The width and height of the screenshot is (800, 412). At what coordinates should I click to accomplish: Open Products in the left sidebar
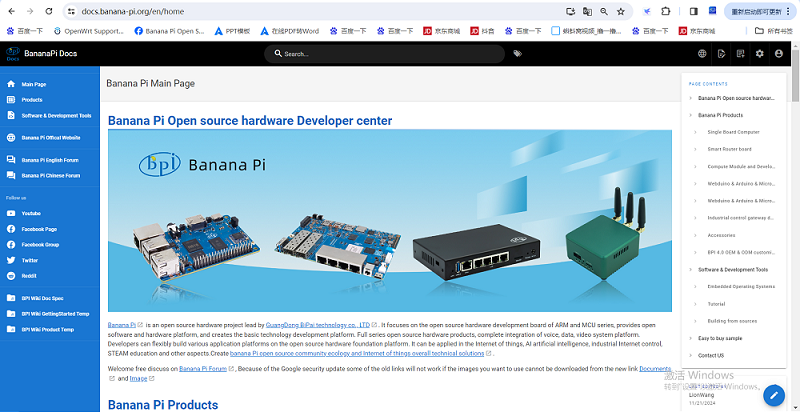coord(32,100)
